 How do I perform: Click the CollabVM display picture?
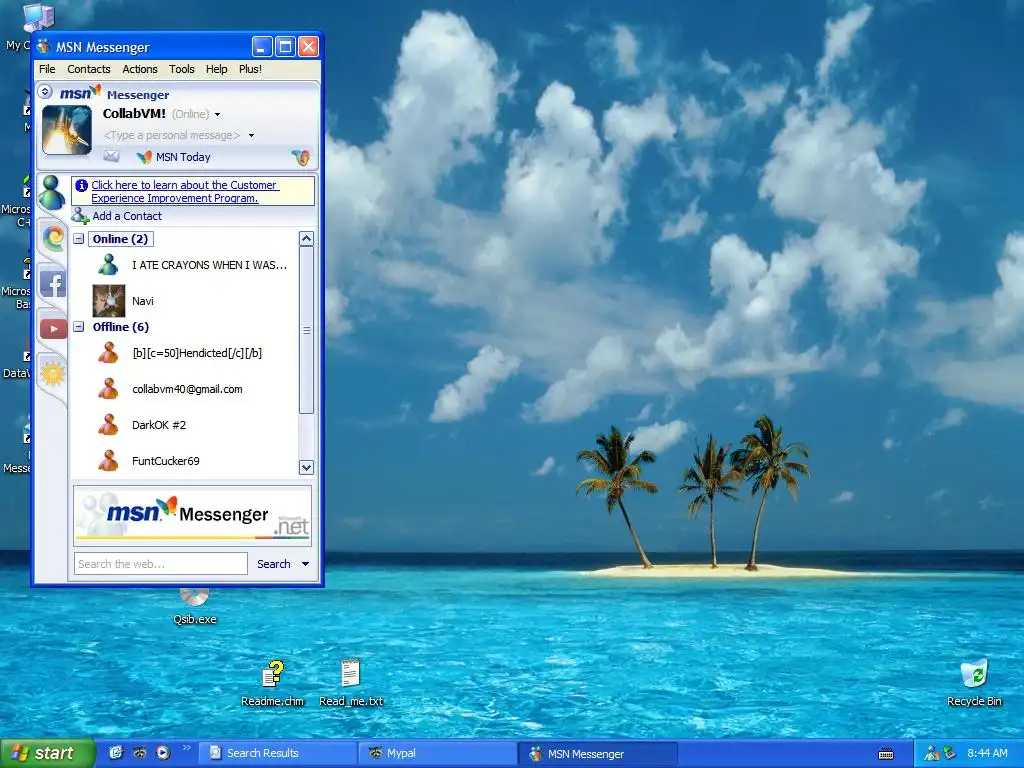click(67, 130)
